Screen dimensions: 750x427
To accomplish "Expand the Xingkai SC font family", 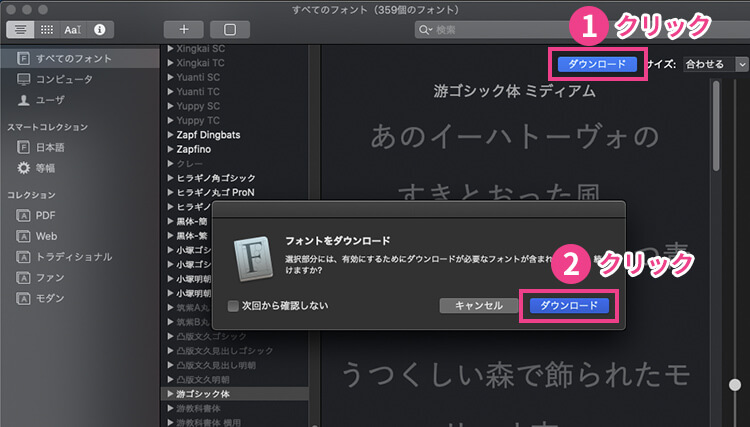I will pyautogui.click(x=171, y=49).
